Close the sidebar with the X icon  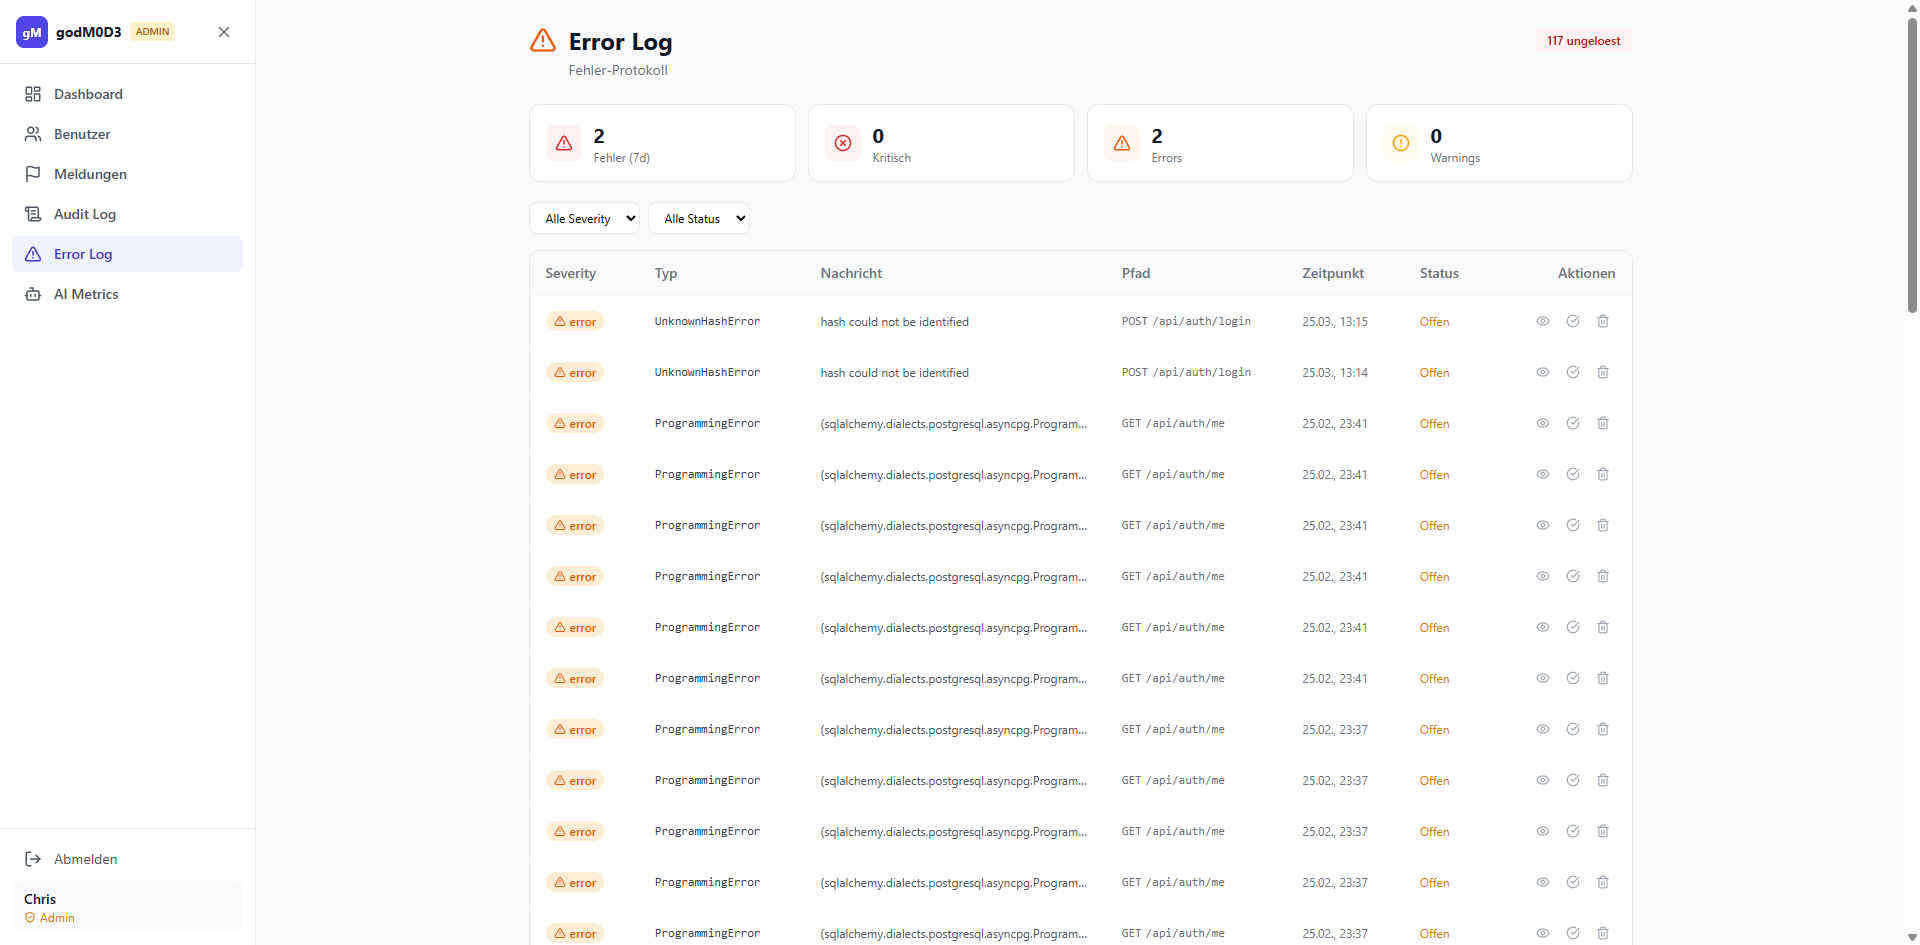pos(224,32)
